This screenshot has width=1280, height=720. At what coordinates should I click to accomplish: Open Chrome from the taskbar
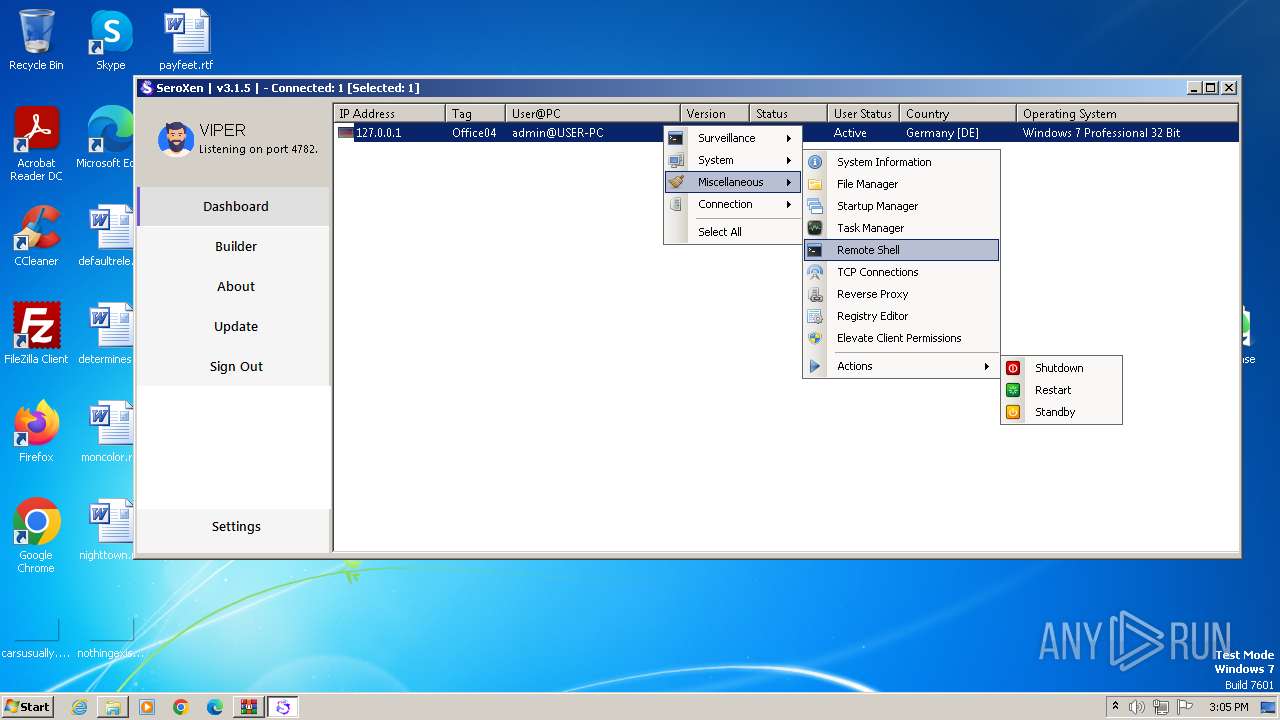point(181,707)
